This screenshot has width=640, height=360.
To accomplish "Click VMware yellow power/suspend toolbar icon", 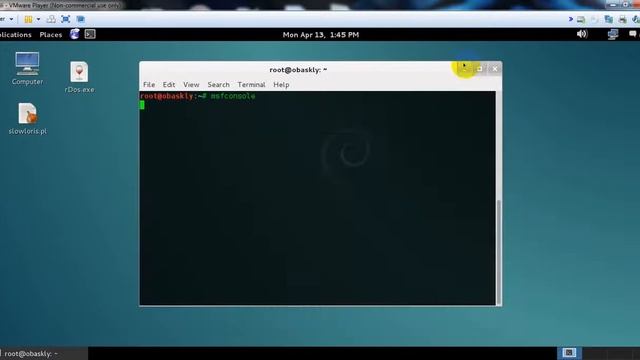I will [28, 19].
